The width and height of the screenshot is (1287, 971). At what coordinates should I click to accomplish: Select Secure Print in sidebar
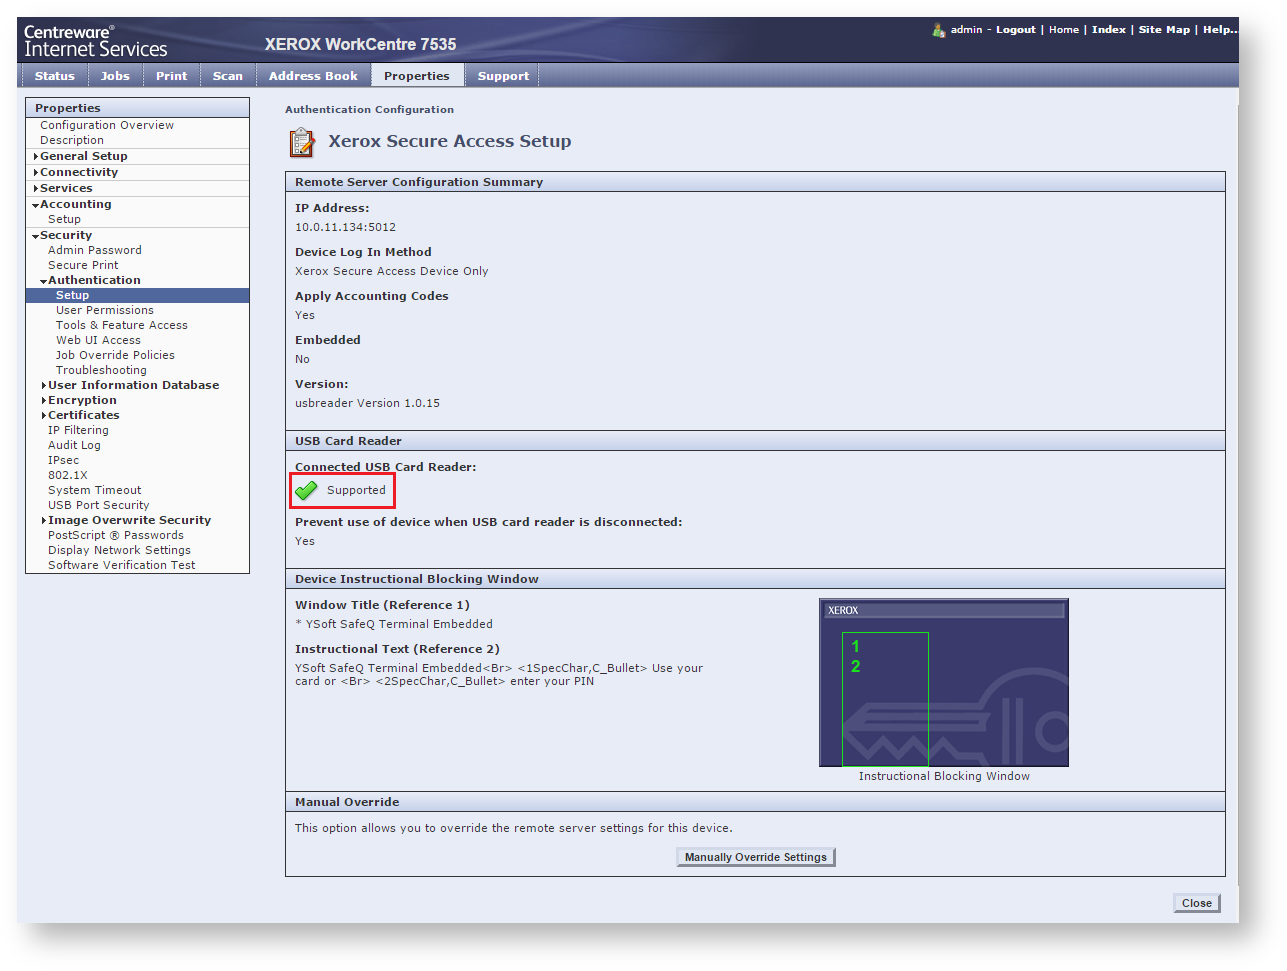83,265
